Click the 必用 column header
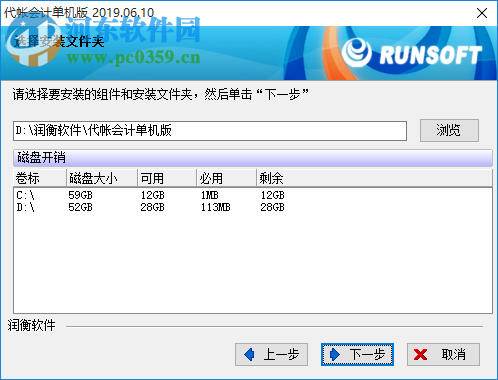Image resolution: width=498 pixels, height=380 pixels. click(x=226, y=178)
